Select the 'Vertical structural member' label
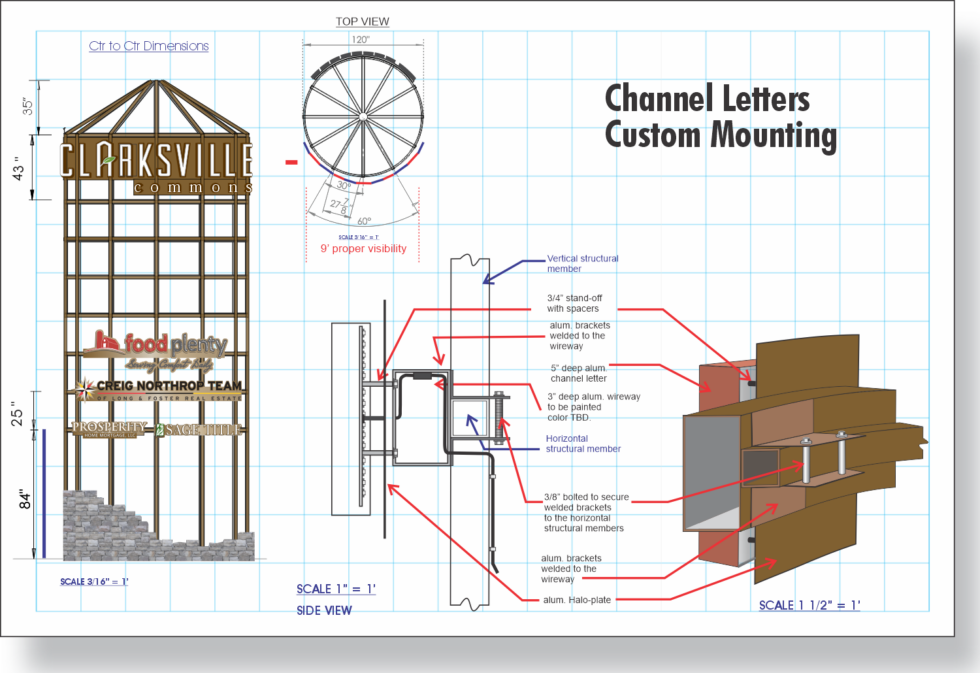 582,263
